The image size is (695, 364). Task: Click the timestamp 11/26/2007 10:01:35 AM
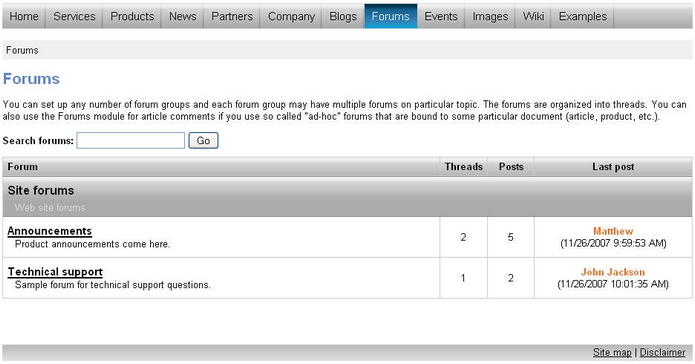613,284
